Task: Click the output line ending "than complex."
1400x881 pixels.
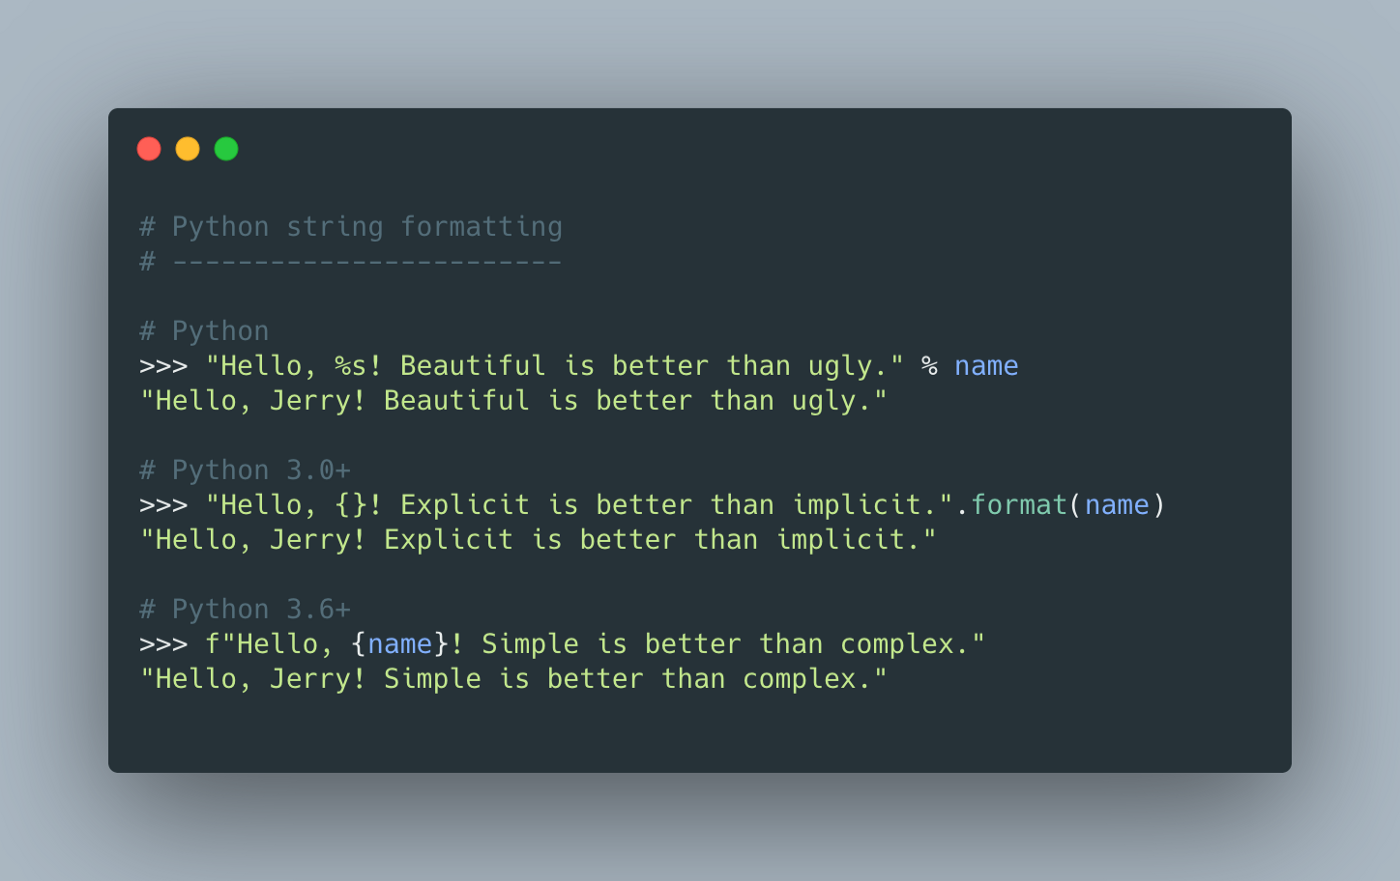Action: click(x=514, y=679)
